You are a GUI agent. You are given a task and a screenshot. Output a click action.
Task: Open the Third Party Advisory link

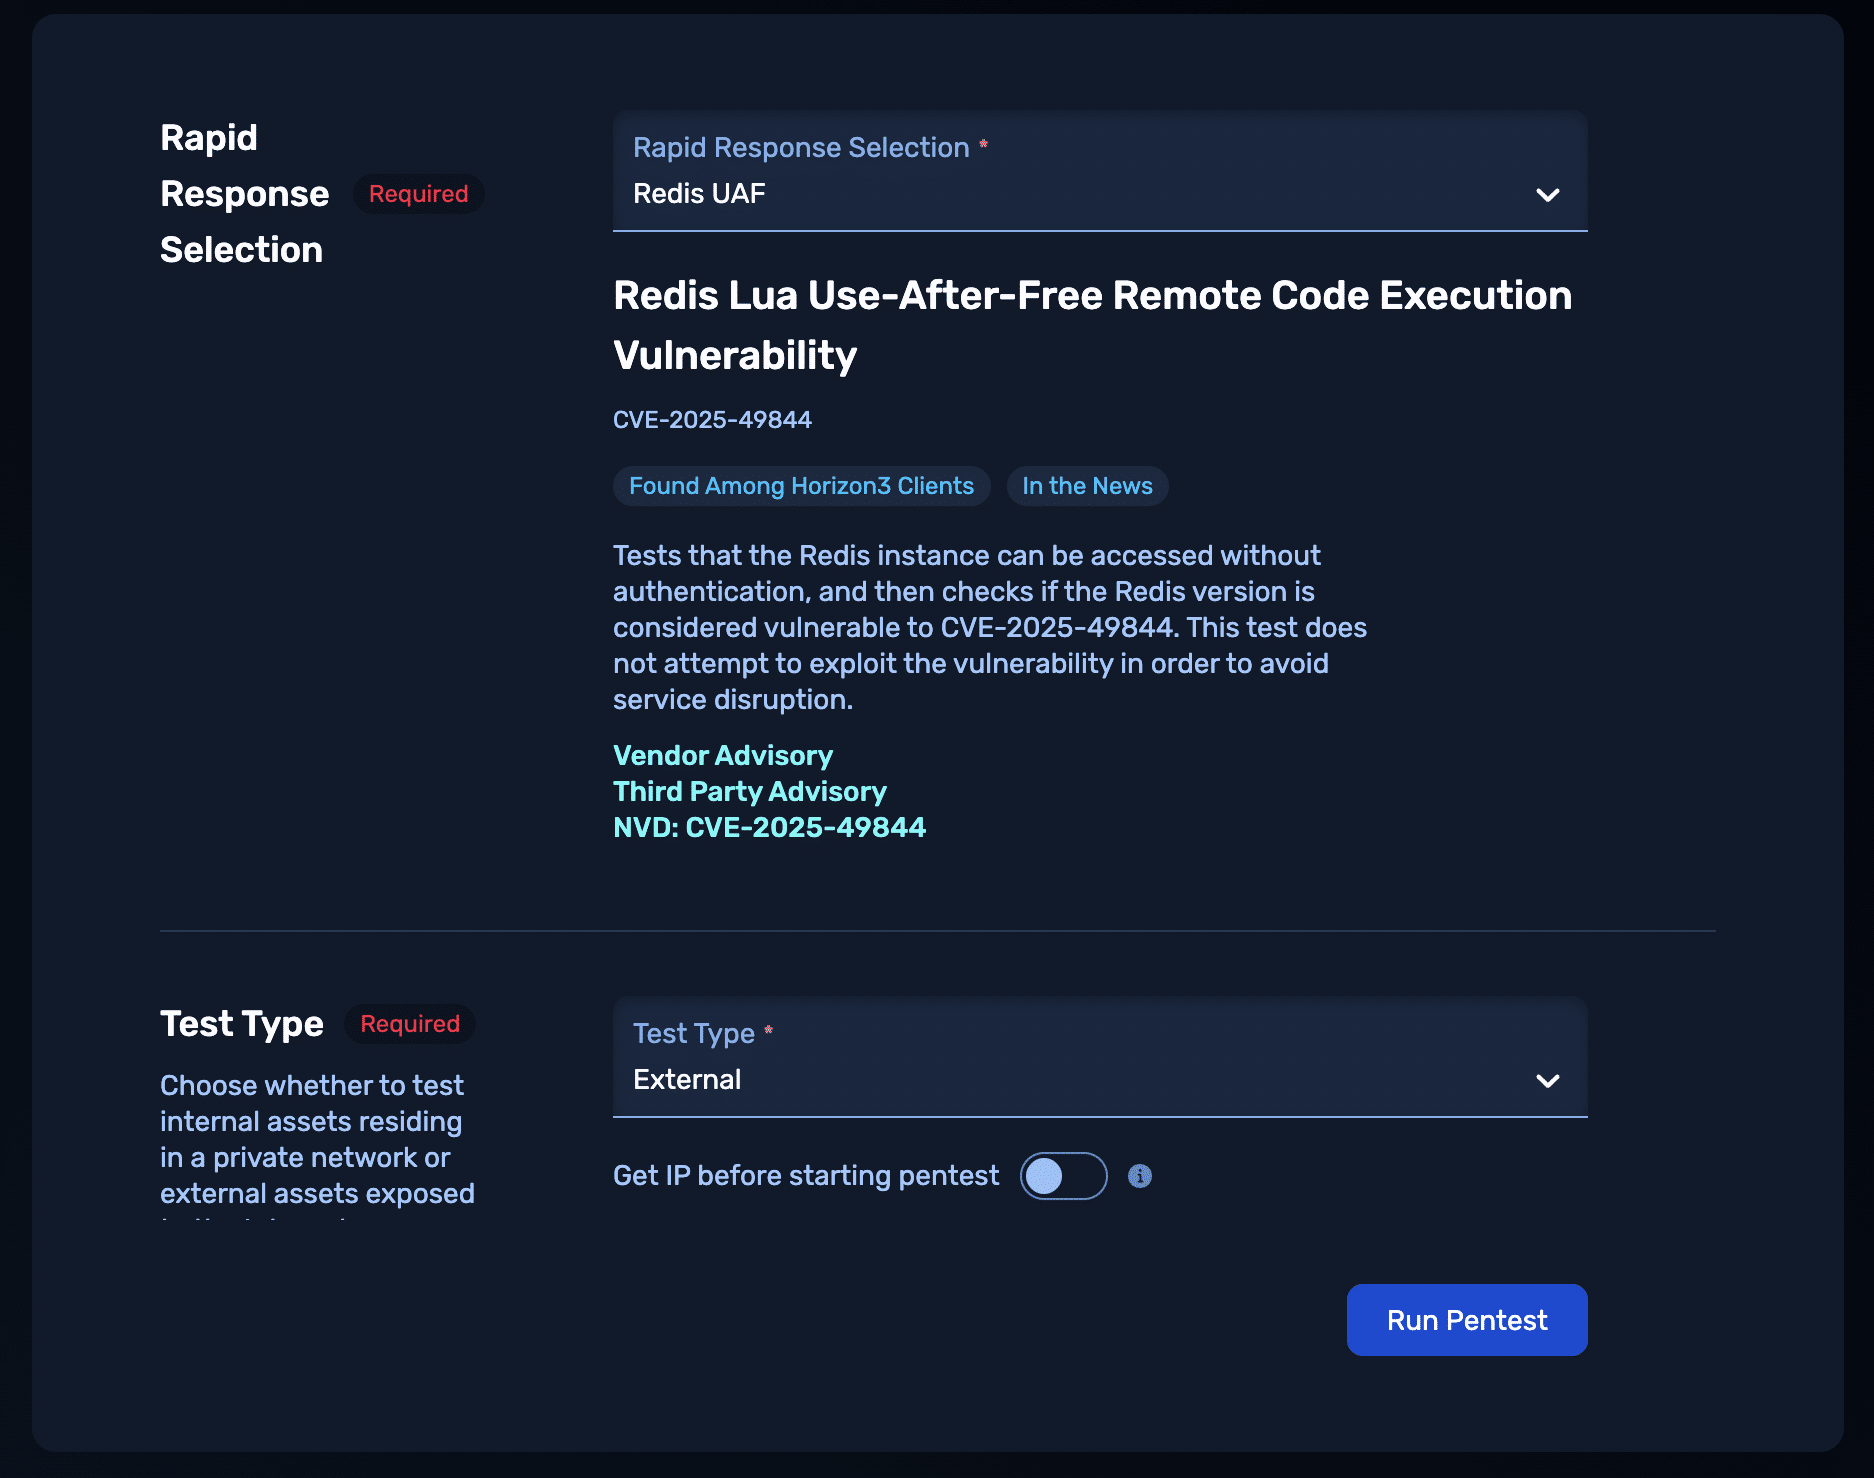(x=749, y=792)
